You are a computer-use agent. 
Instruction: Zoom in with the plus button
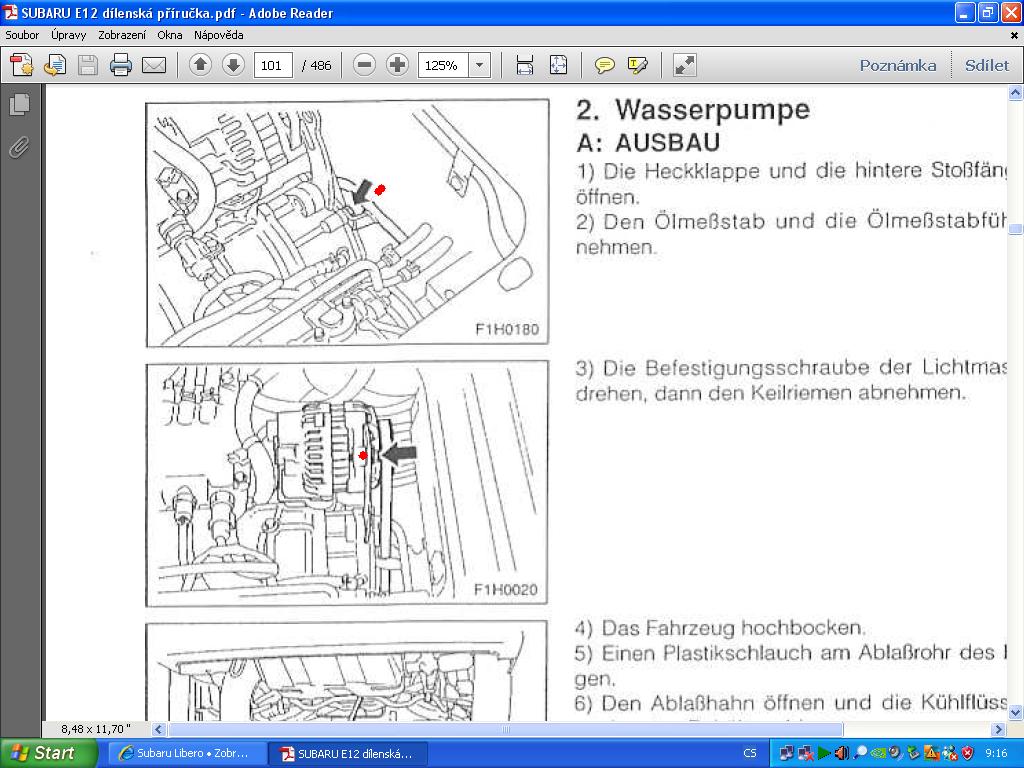coord(397,65)
